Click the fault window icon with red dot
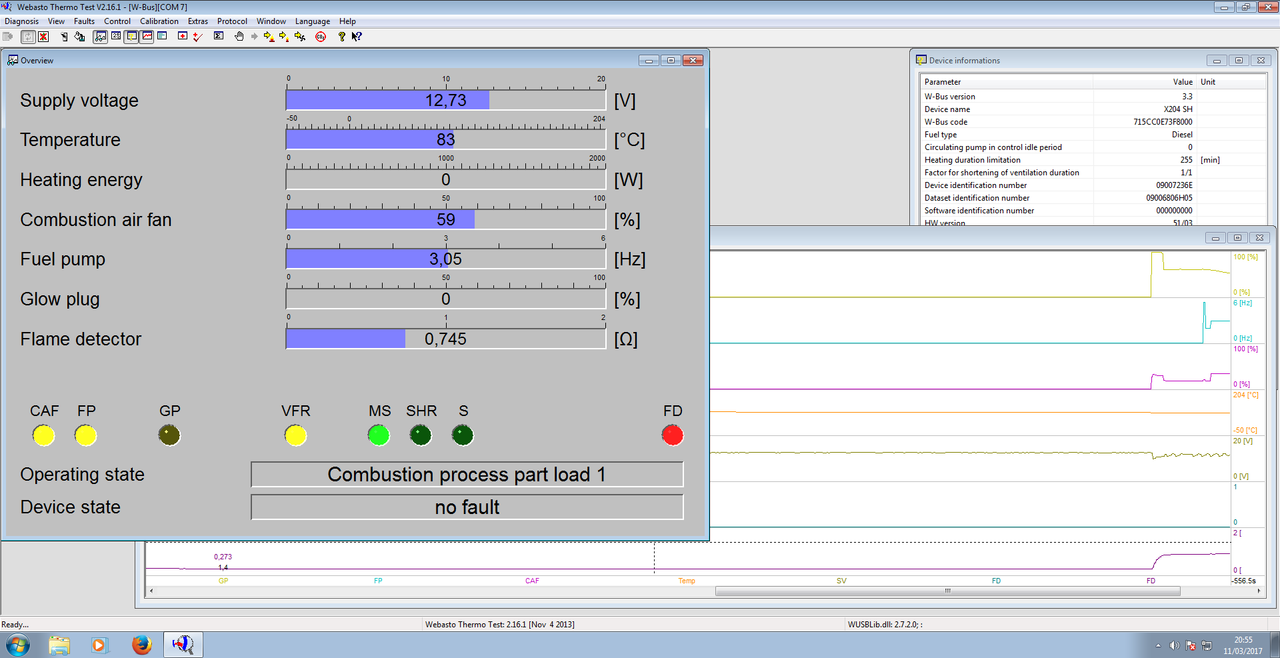Screen dimensions: 1280x658 tap(183, 36)
